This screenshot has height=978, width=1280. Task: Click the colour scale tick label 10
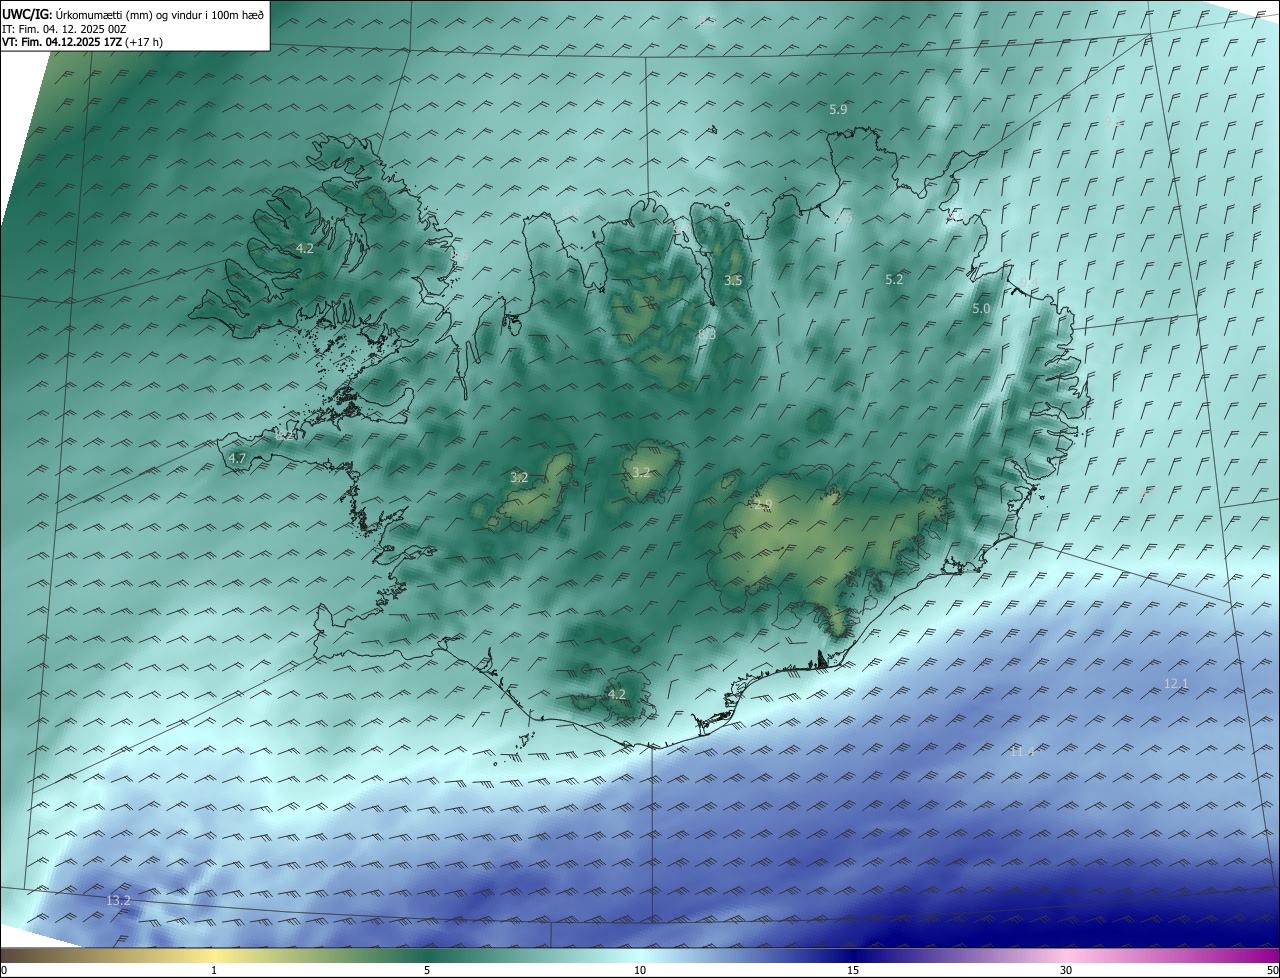tap(640, 970)
